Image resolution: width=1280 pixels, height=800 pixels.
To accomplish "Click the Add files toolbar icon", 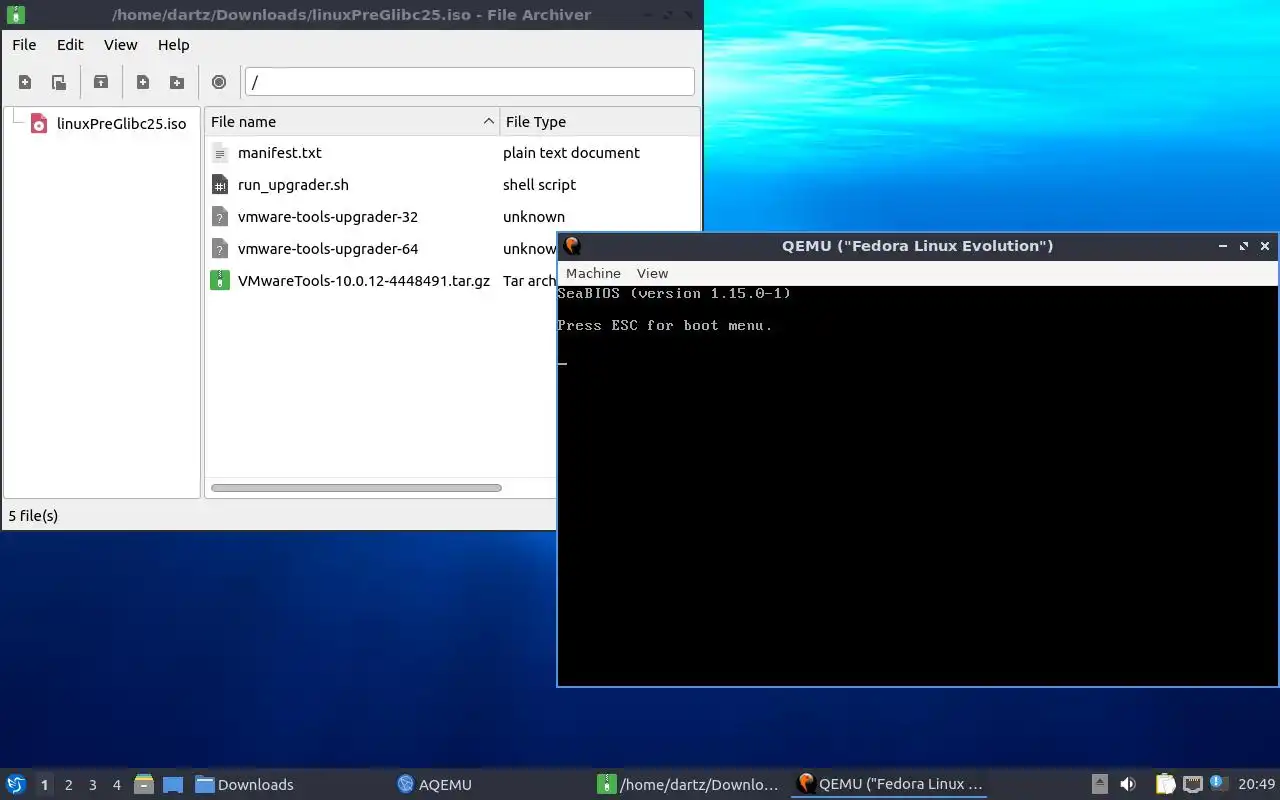I will (x=143, y=82).
